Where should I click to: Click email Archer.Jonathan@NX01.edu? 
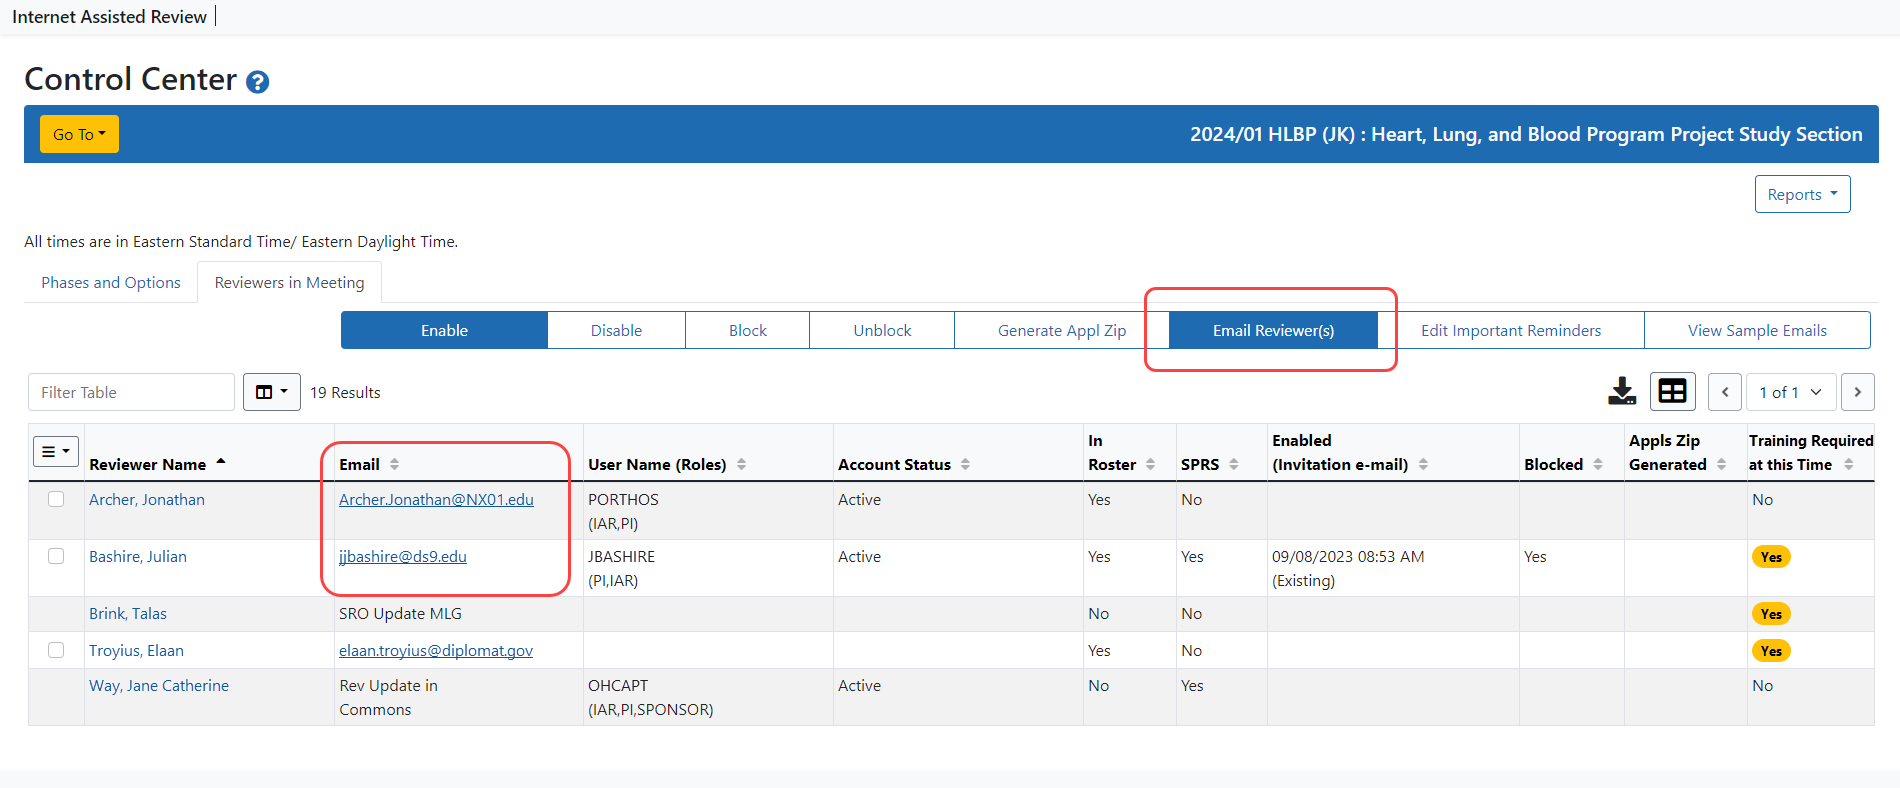(436, 499)
